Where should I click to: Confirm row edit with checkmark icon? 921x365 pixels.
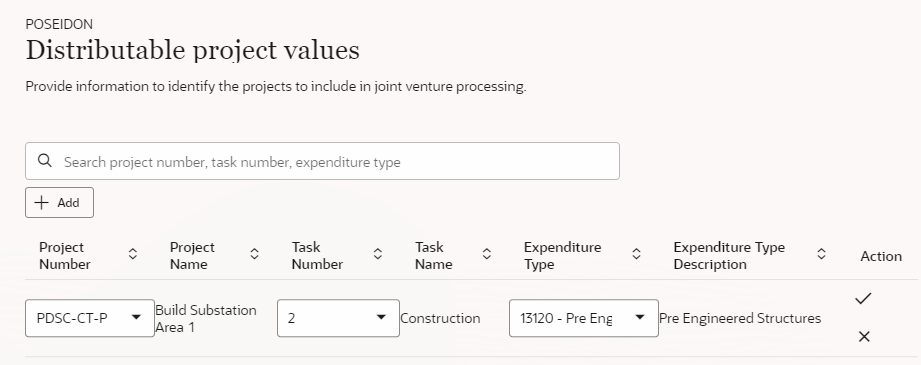click(x=863, y=299)
